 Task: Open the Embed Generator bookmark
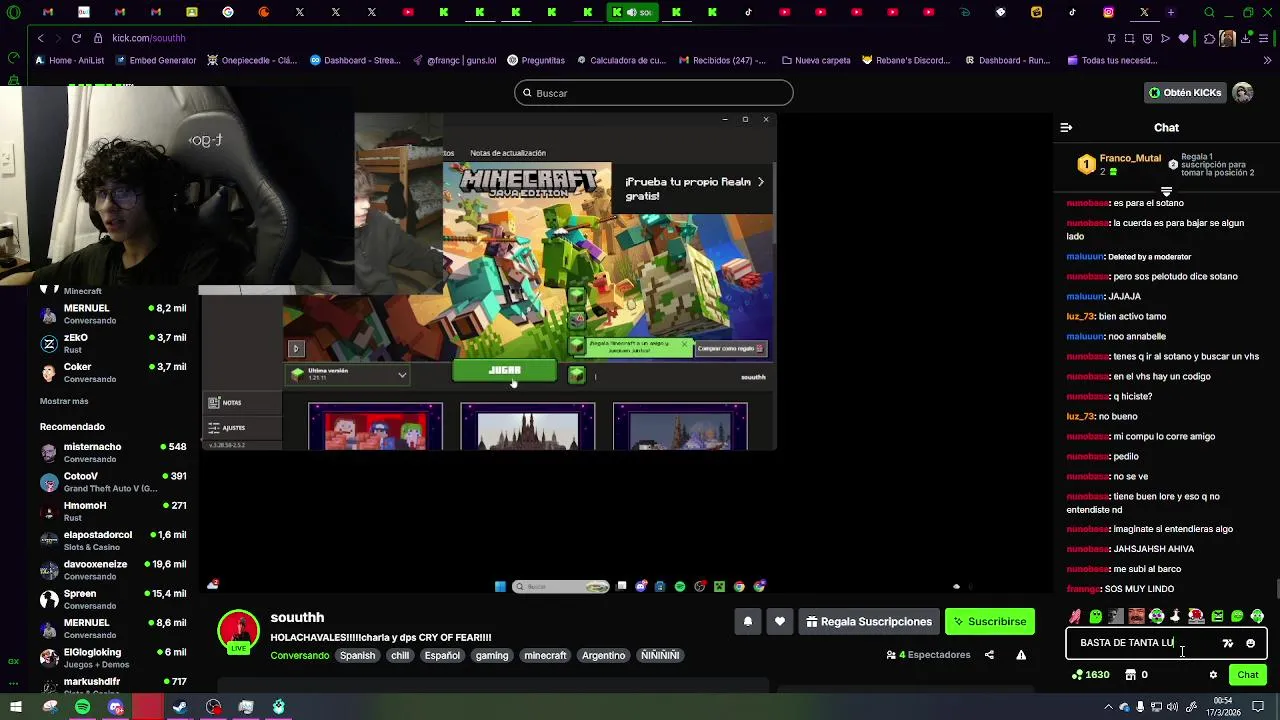[156, 60]
